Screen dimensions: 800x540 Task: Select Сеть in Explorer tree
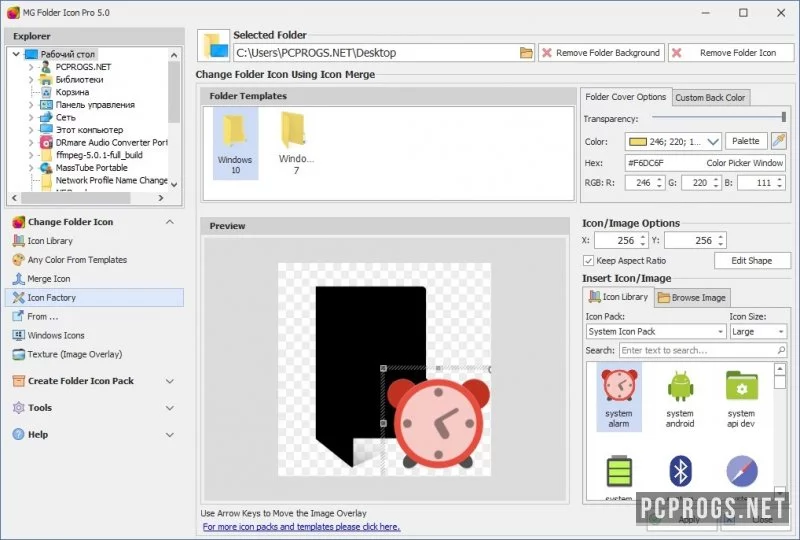(x=65, y=117)
